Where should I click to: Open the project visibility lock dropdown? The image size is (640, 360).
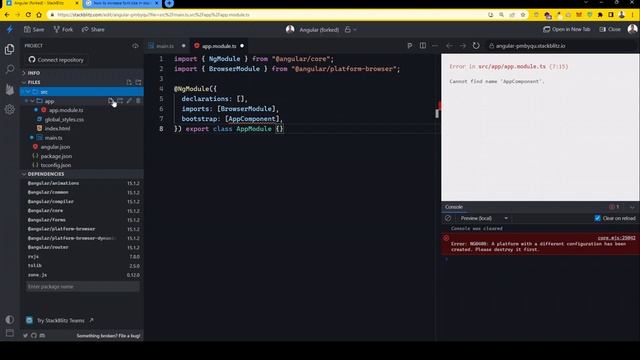pyautogui.click(x=351, y=29)
